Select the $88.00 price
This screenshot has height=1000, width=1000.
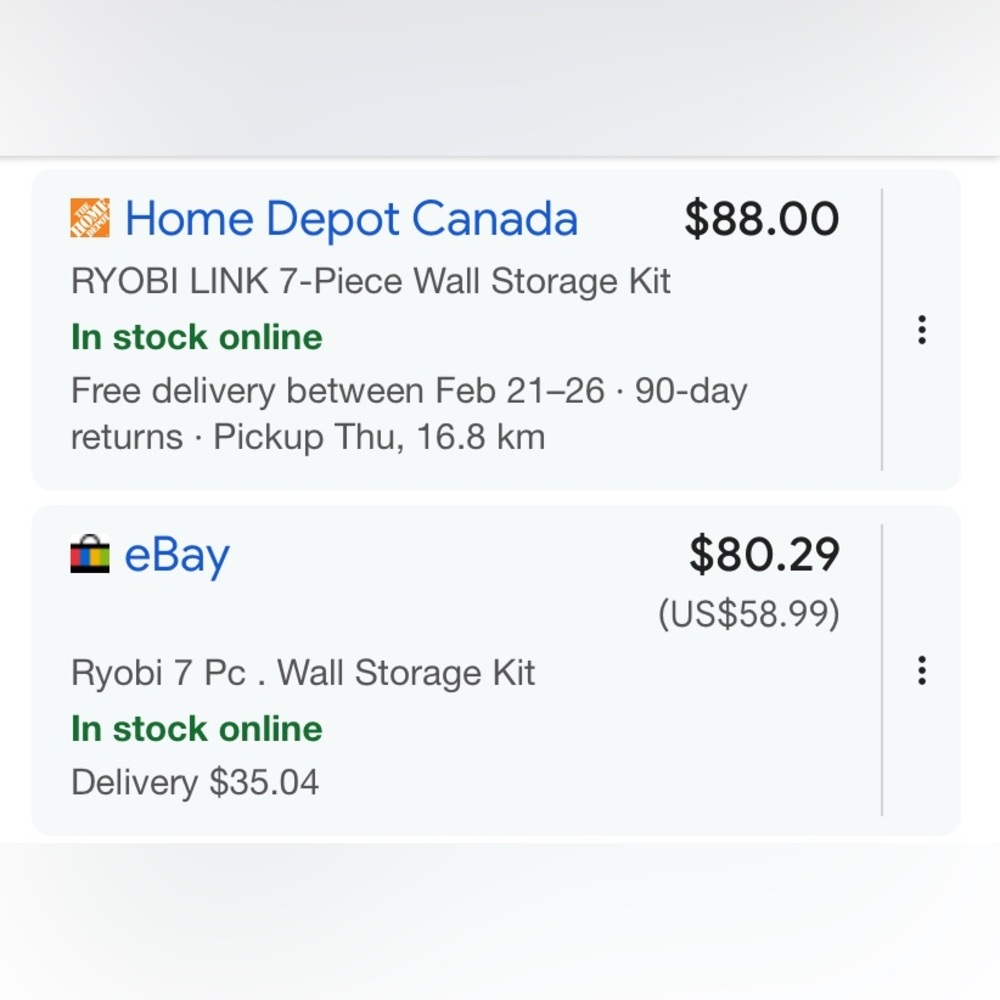(762, 219)
